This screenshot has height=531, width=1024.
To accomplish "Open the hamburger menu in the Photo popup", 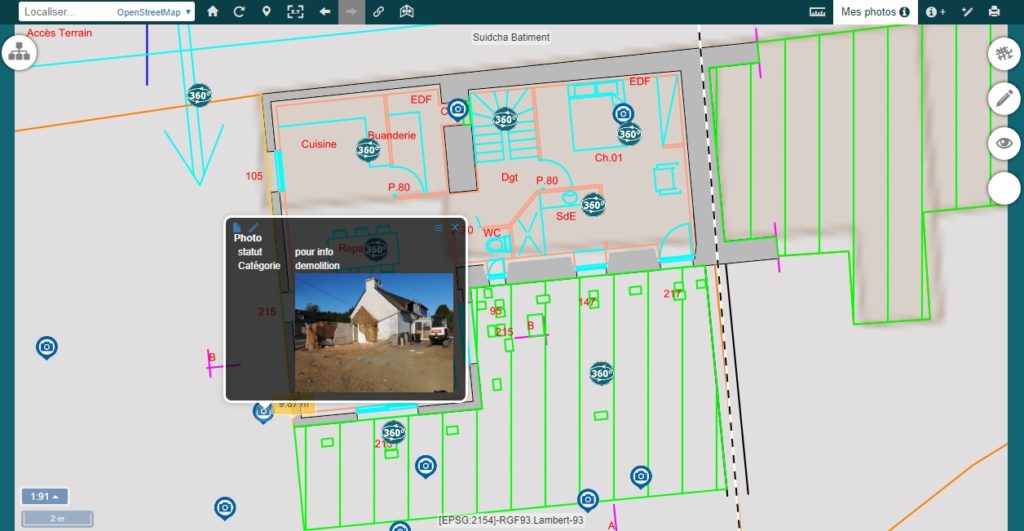I will [x=438, y=228].
